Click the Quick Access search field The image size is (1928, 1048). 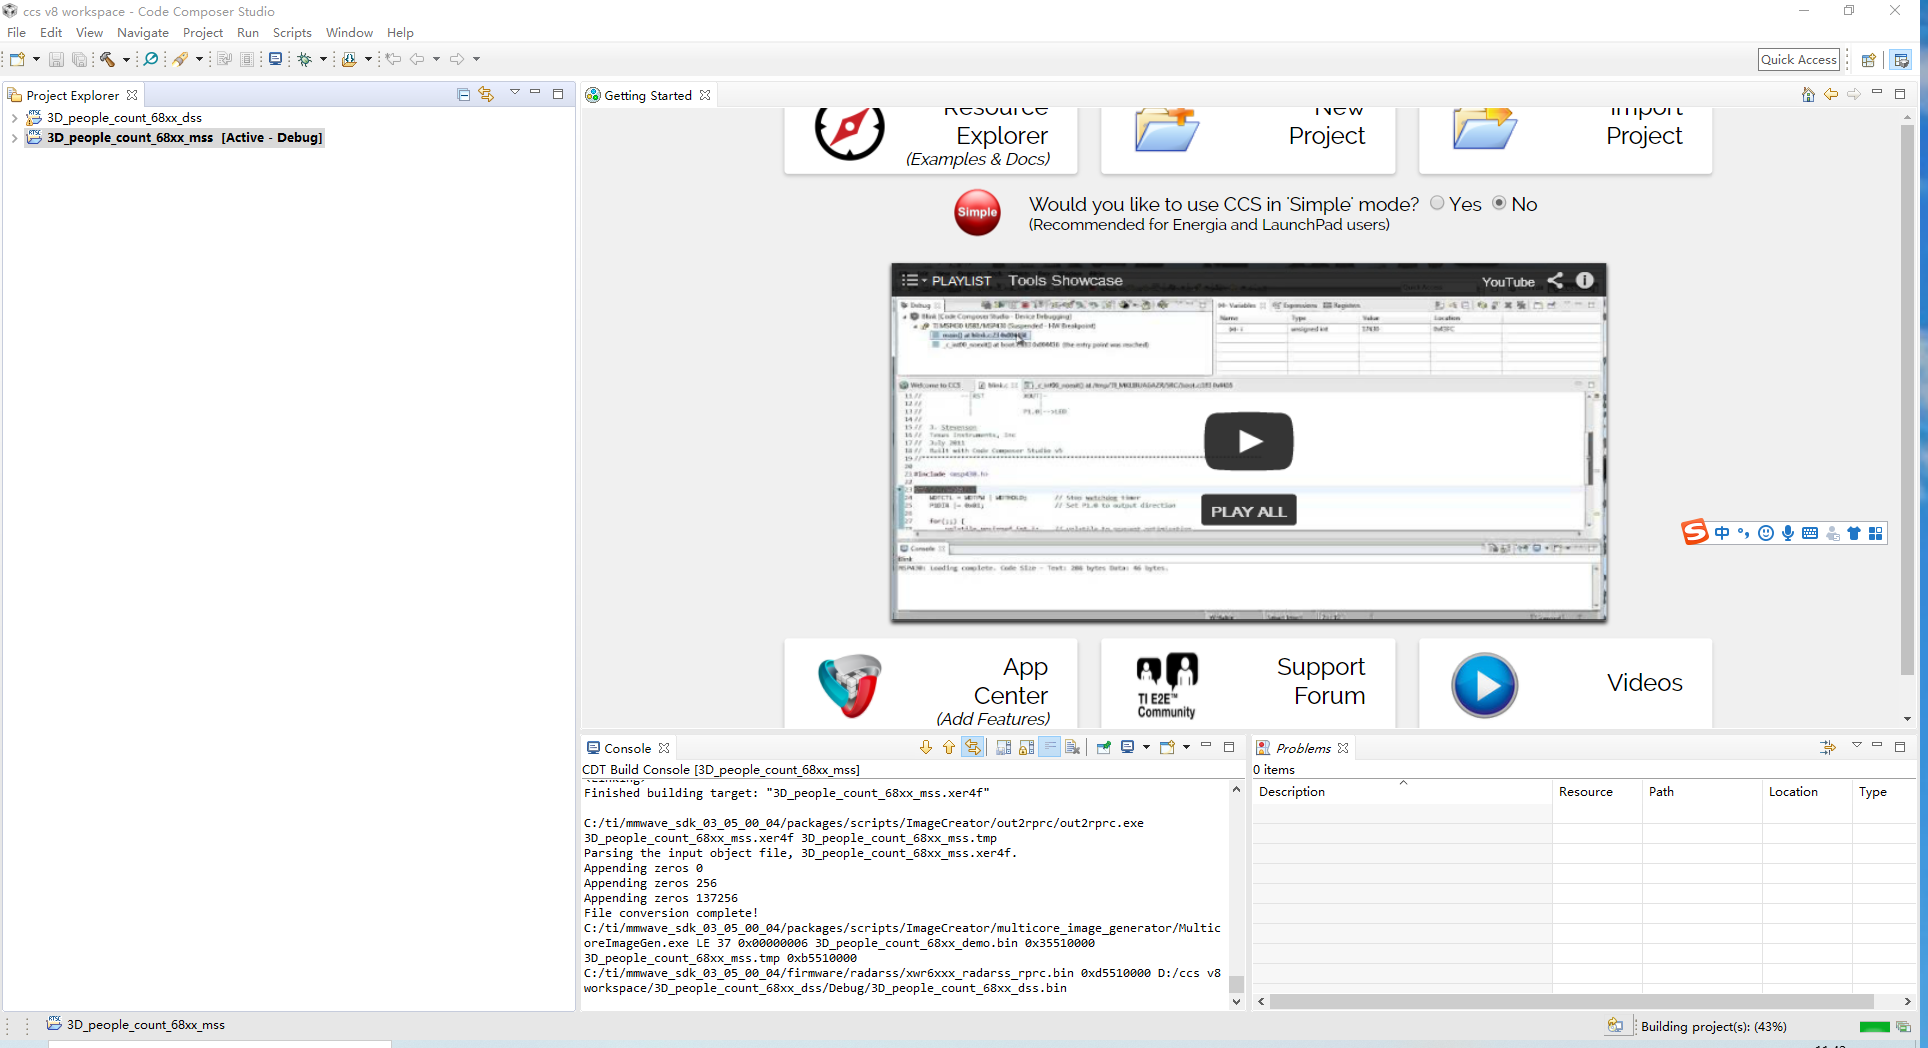point(1799,60)
